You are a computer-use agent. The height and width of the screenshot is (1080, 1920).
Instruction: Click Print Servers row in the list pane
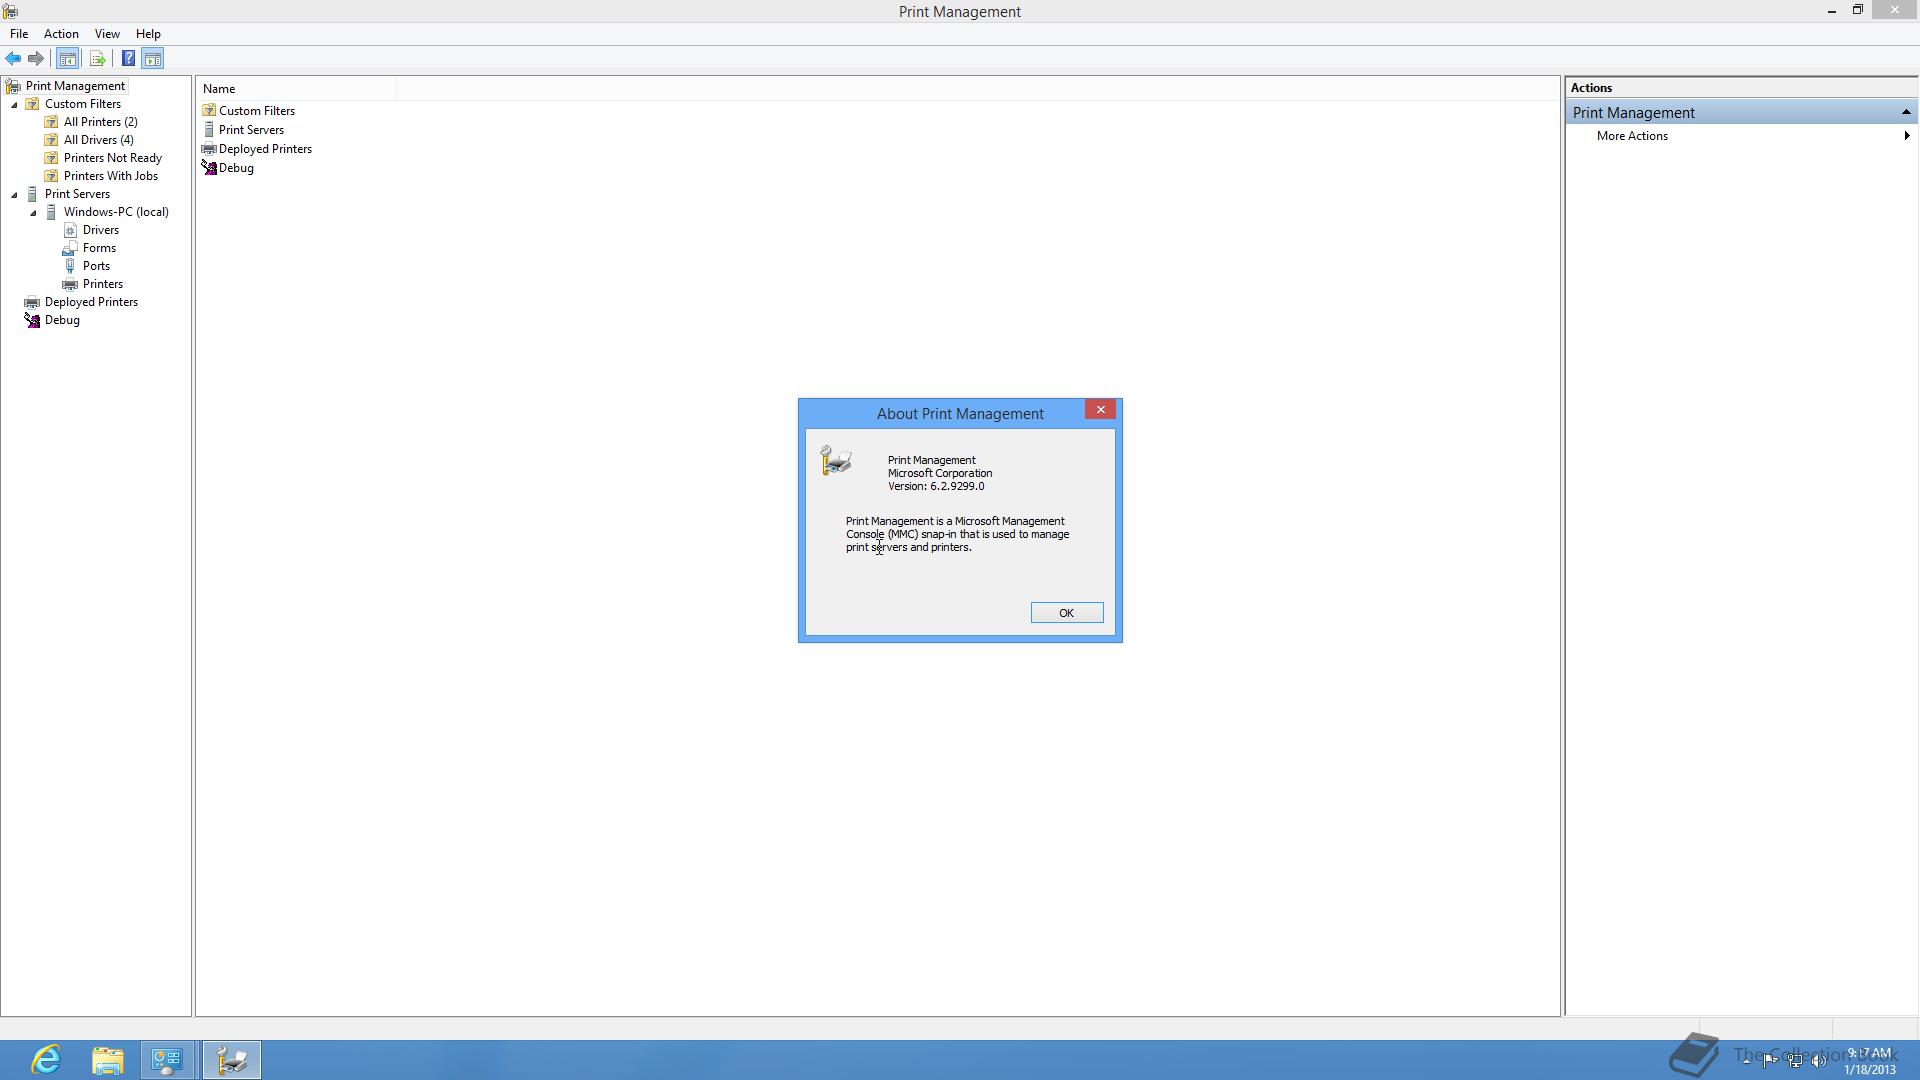click(x=251, y=130)
